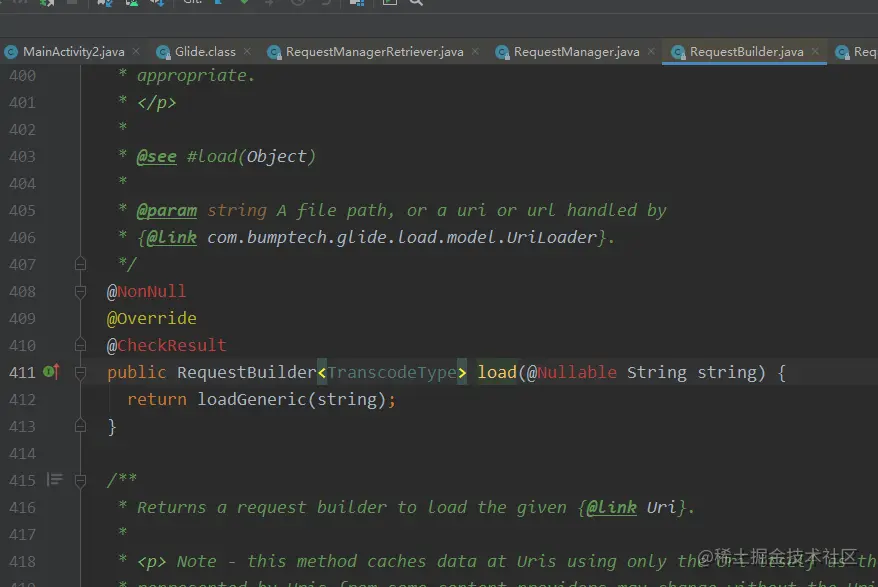Screen dimensions: 878x587
Task: Switch to the RequestManagerRetriever.java tab
Action: [x=375, y=52]
